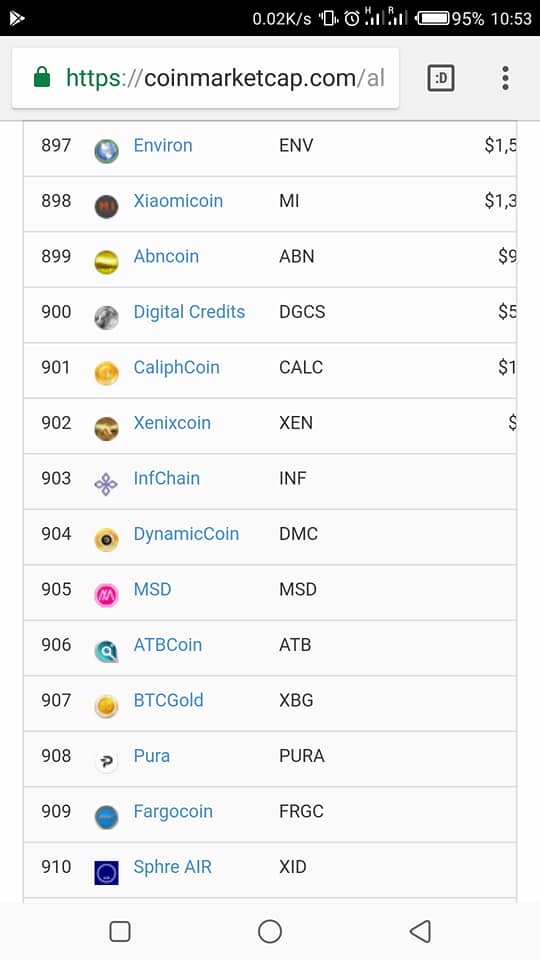Open the Digital Credits coin page

pyautogui.click(x=189, y=312)
